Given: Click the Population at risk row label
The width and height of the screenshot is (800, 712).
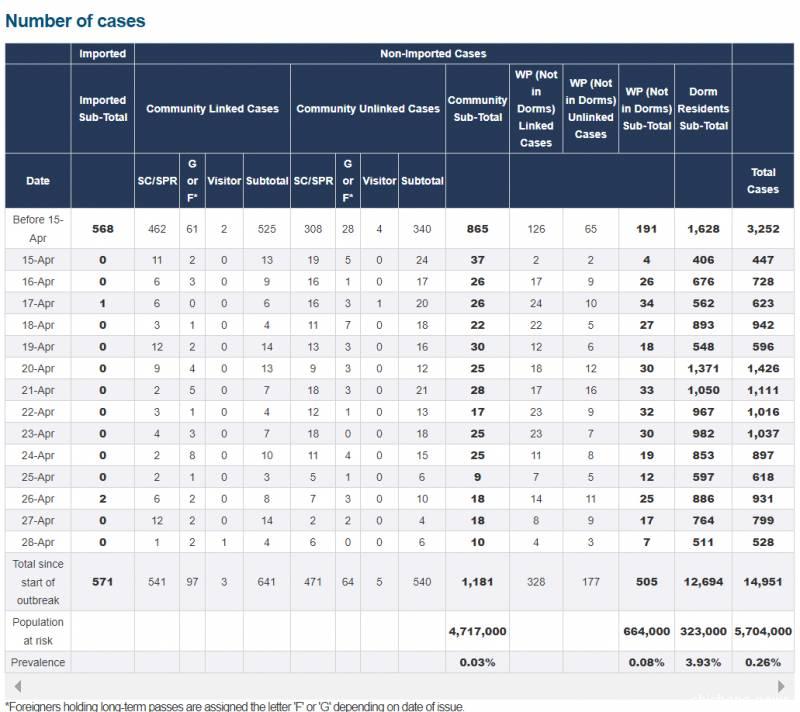Looking at the screenshot, I should click(38, 631).
